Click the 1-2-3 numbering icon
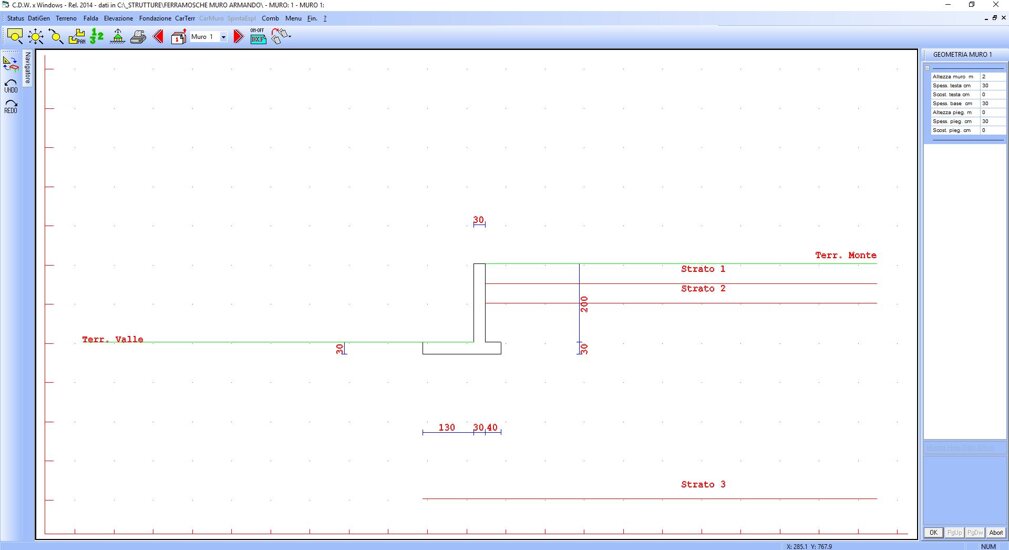The height and width of the screenshot is (550, 1009). 97,36
